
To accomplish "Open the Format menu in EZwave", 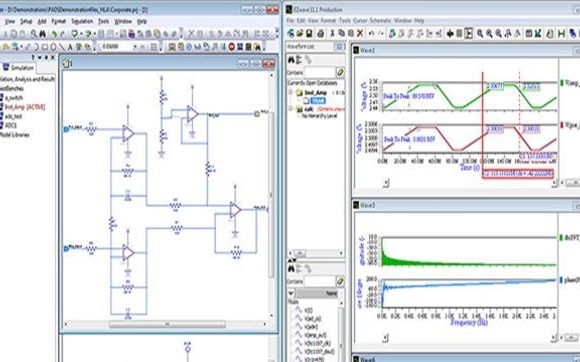I will [x=328, y=21].
